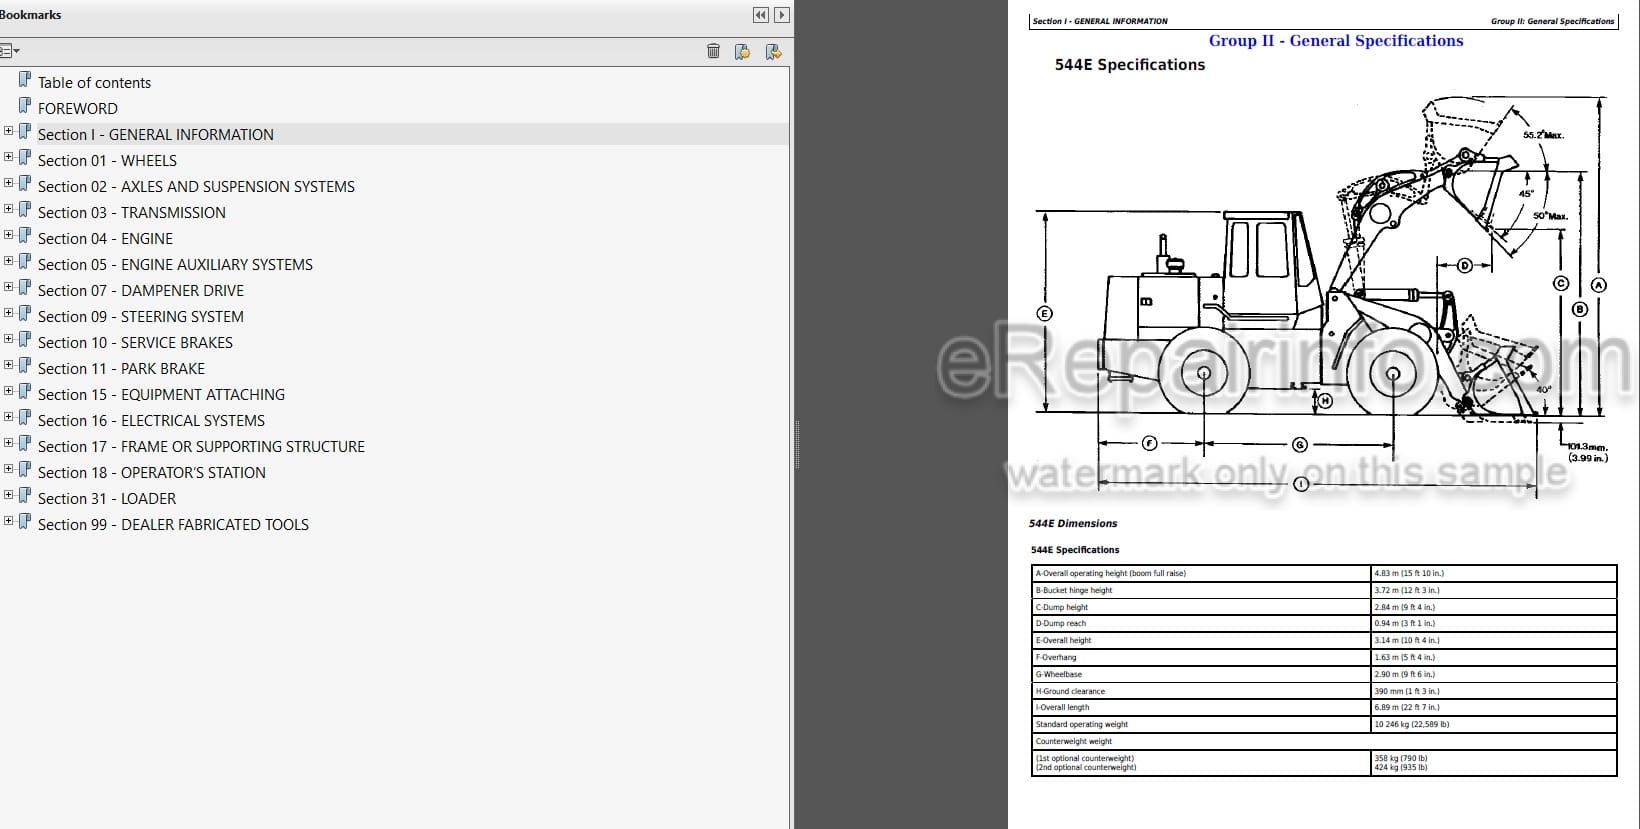The height and width of the screenshot is (829, 1640).
Task: Select Section 05 - ENGINE AUXILIARY SYSTEMS
Action: tap(175, 265)
